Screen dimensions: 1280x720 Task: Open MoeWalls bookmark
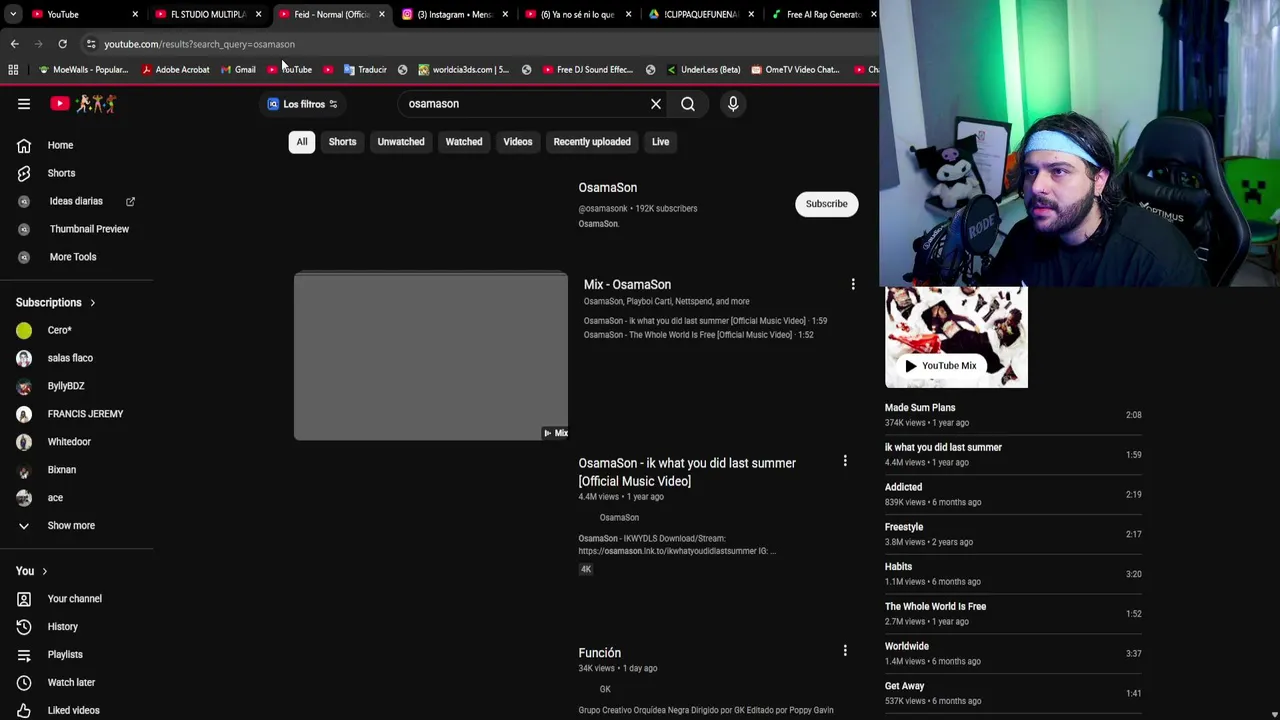point(83,69)
